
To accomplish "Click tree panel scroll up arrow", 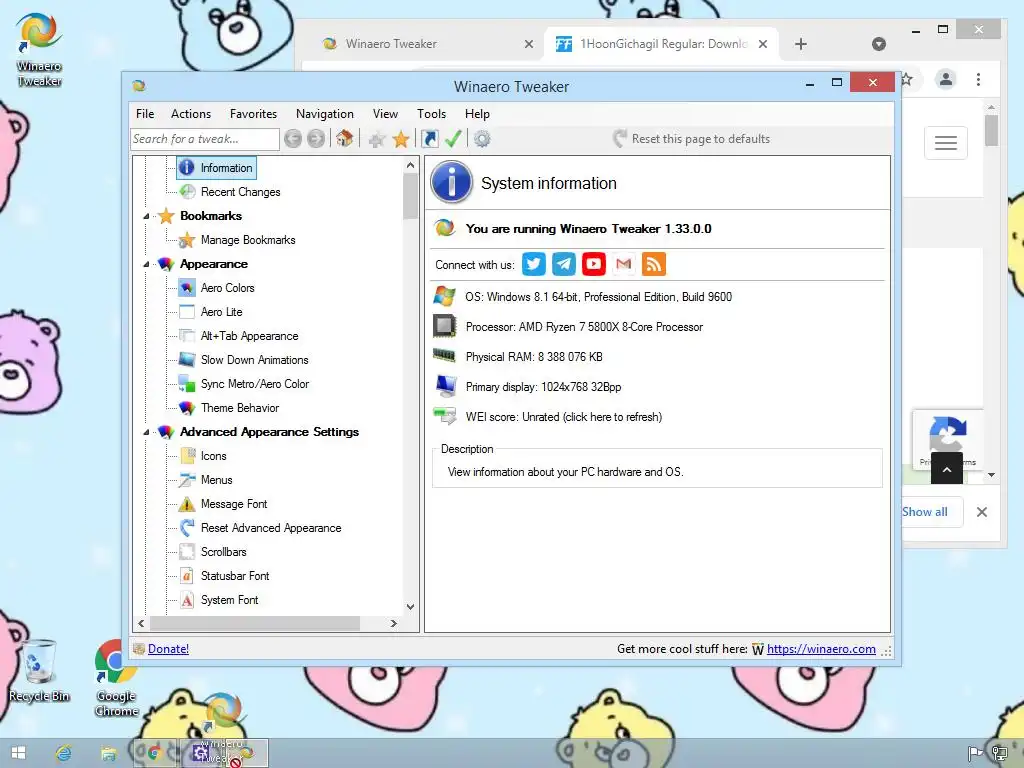I will [x=410, y=165].
